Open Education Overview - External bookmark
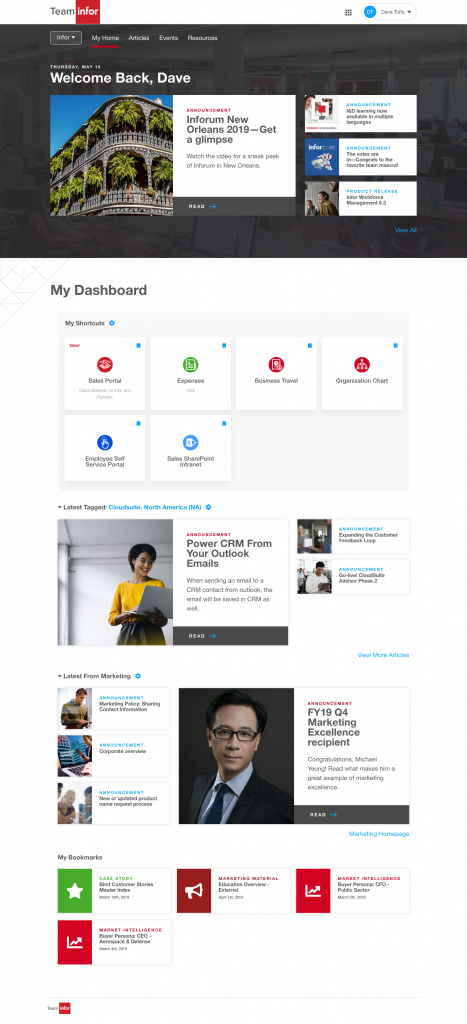 click(x=233, y=890)
